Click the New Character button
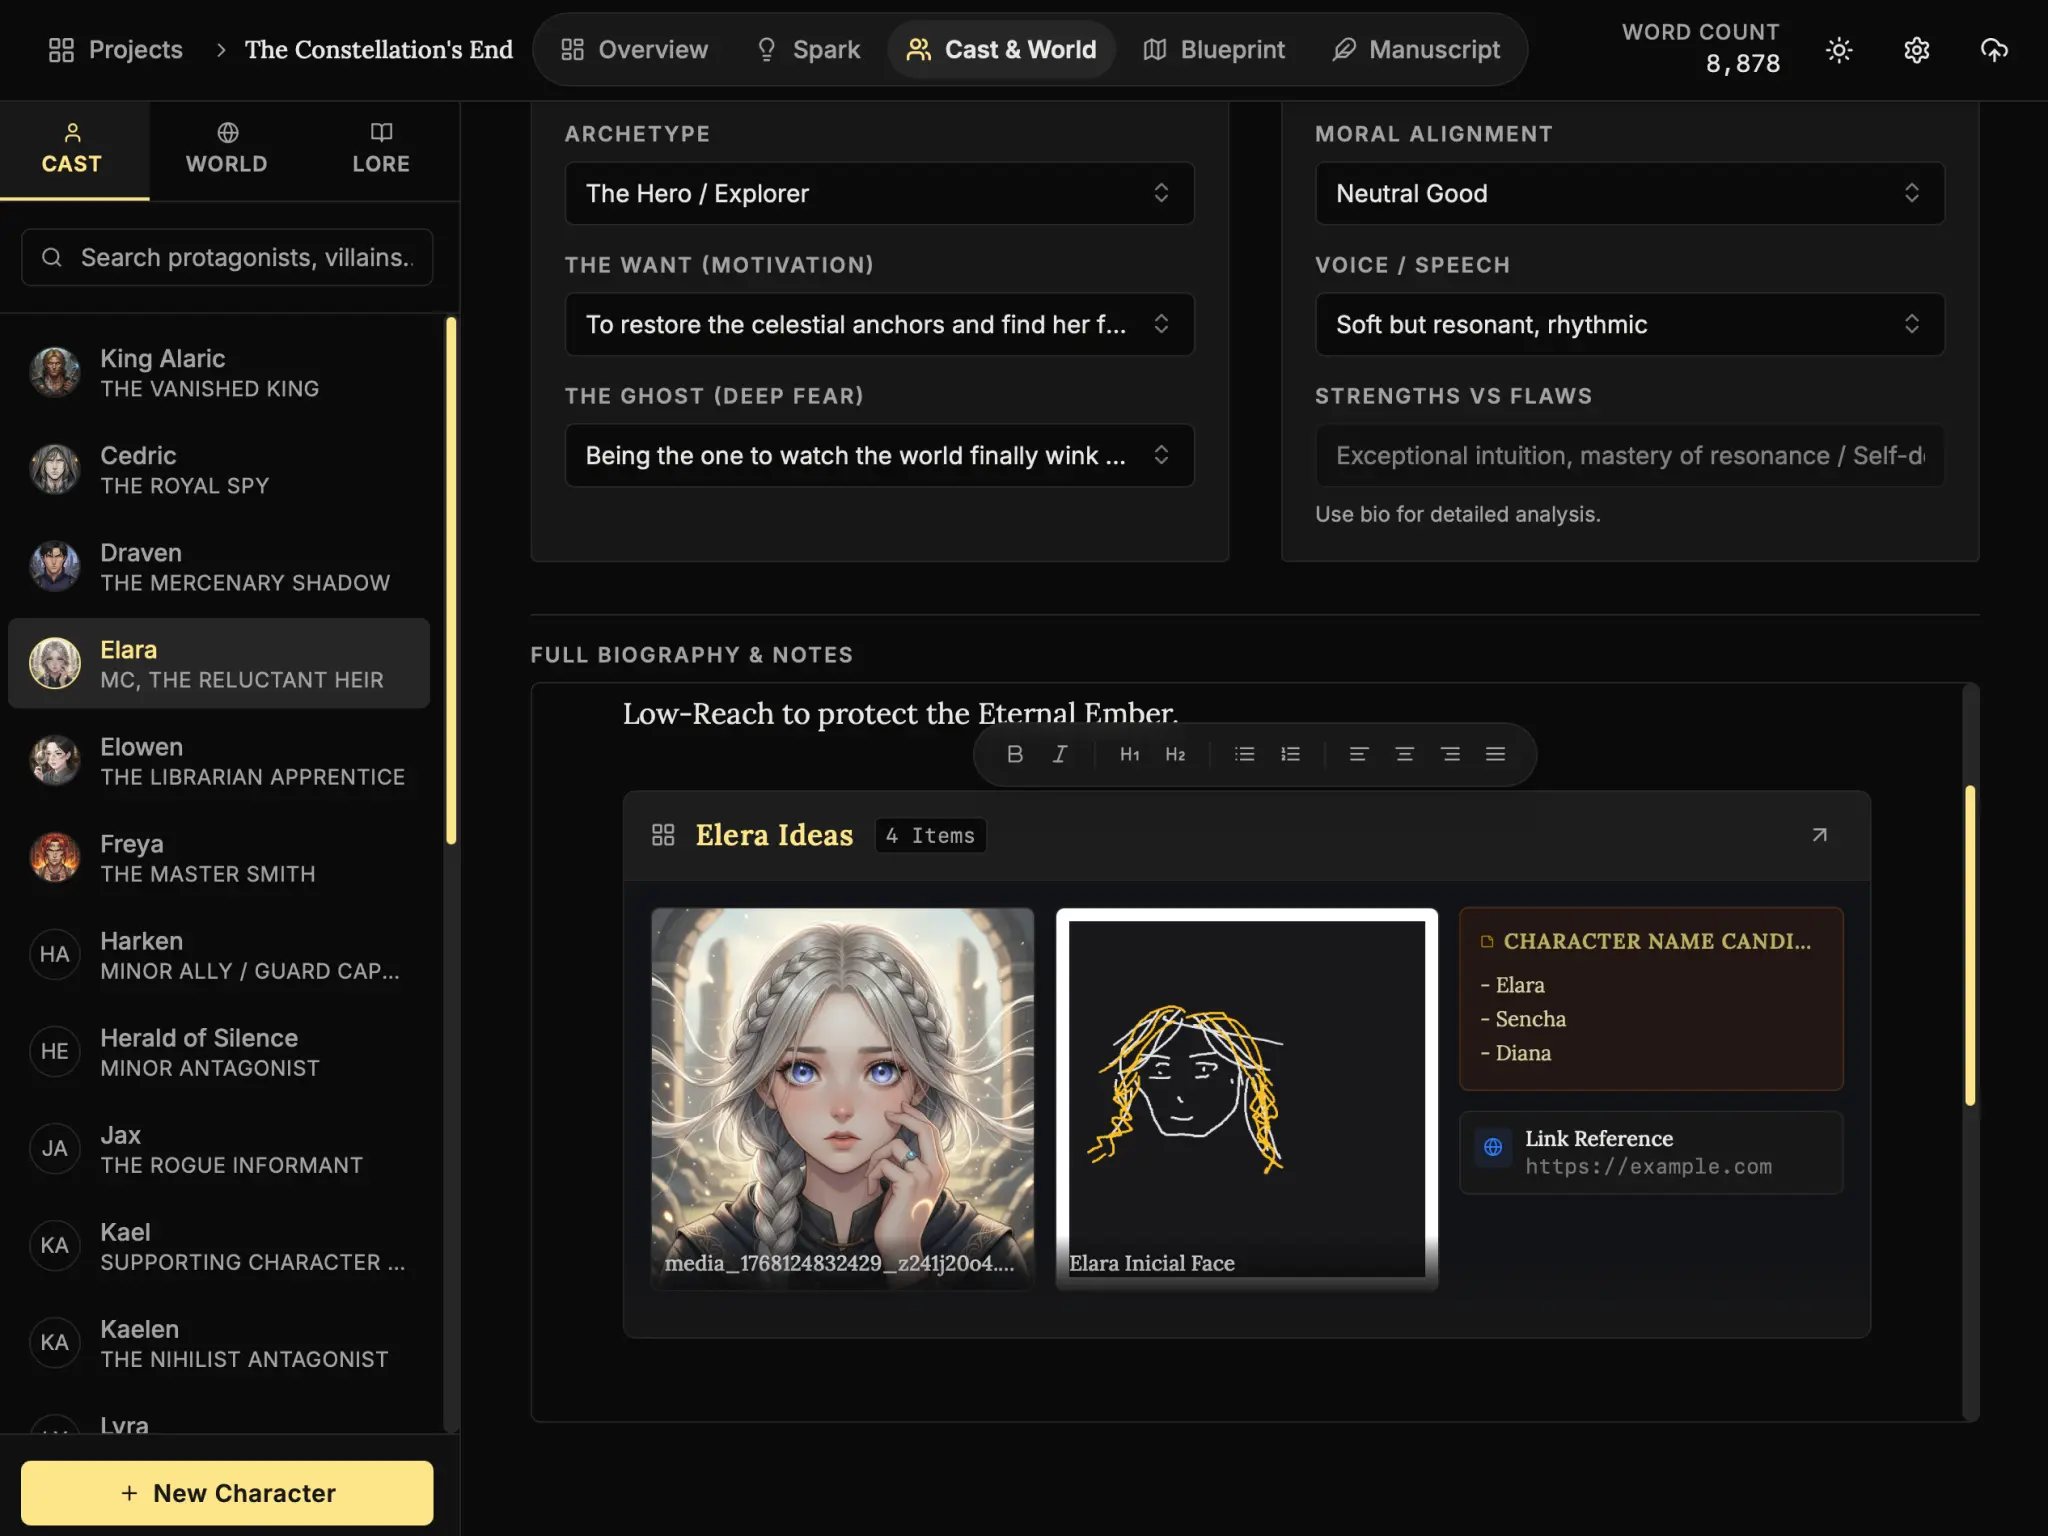The height and width of the screenshot is (1536, 2048). click(x=227, y=1493)
